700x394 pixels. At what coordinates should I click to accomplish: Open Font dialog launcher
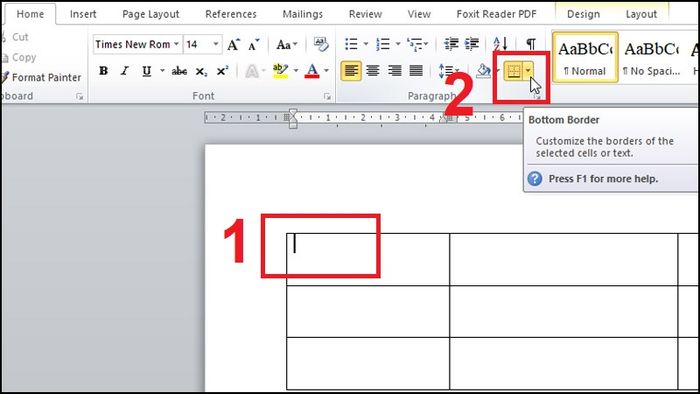(x=327, y=96)
